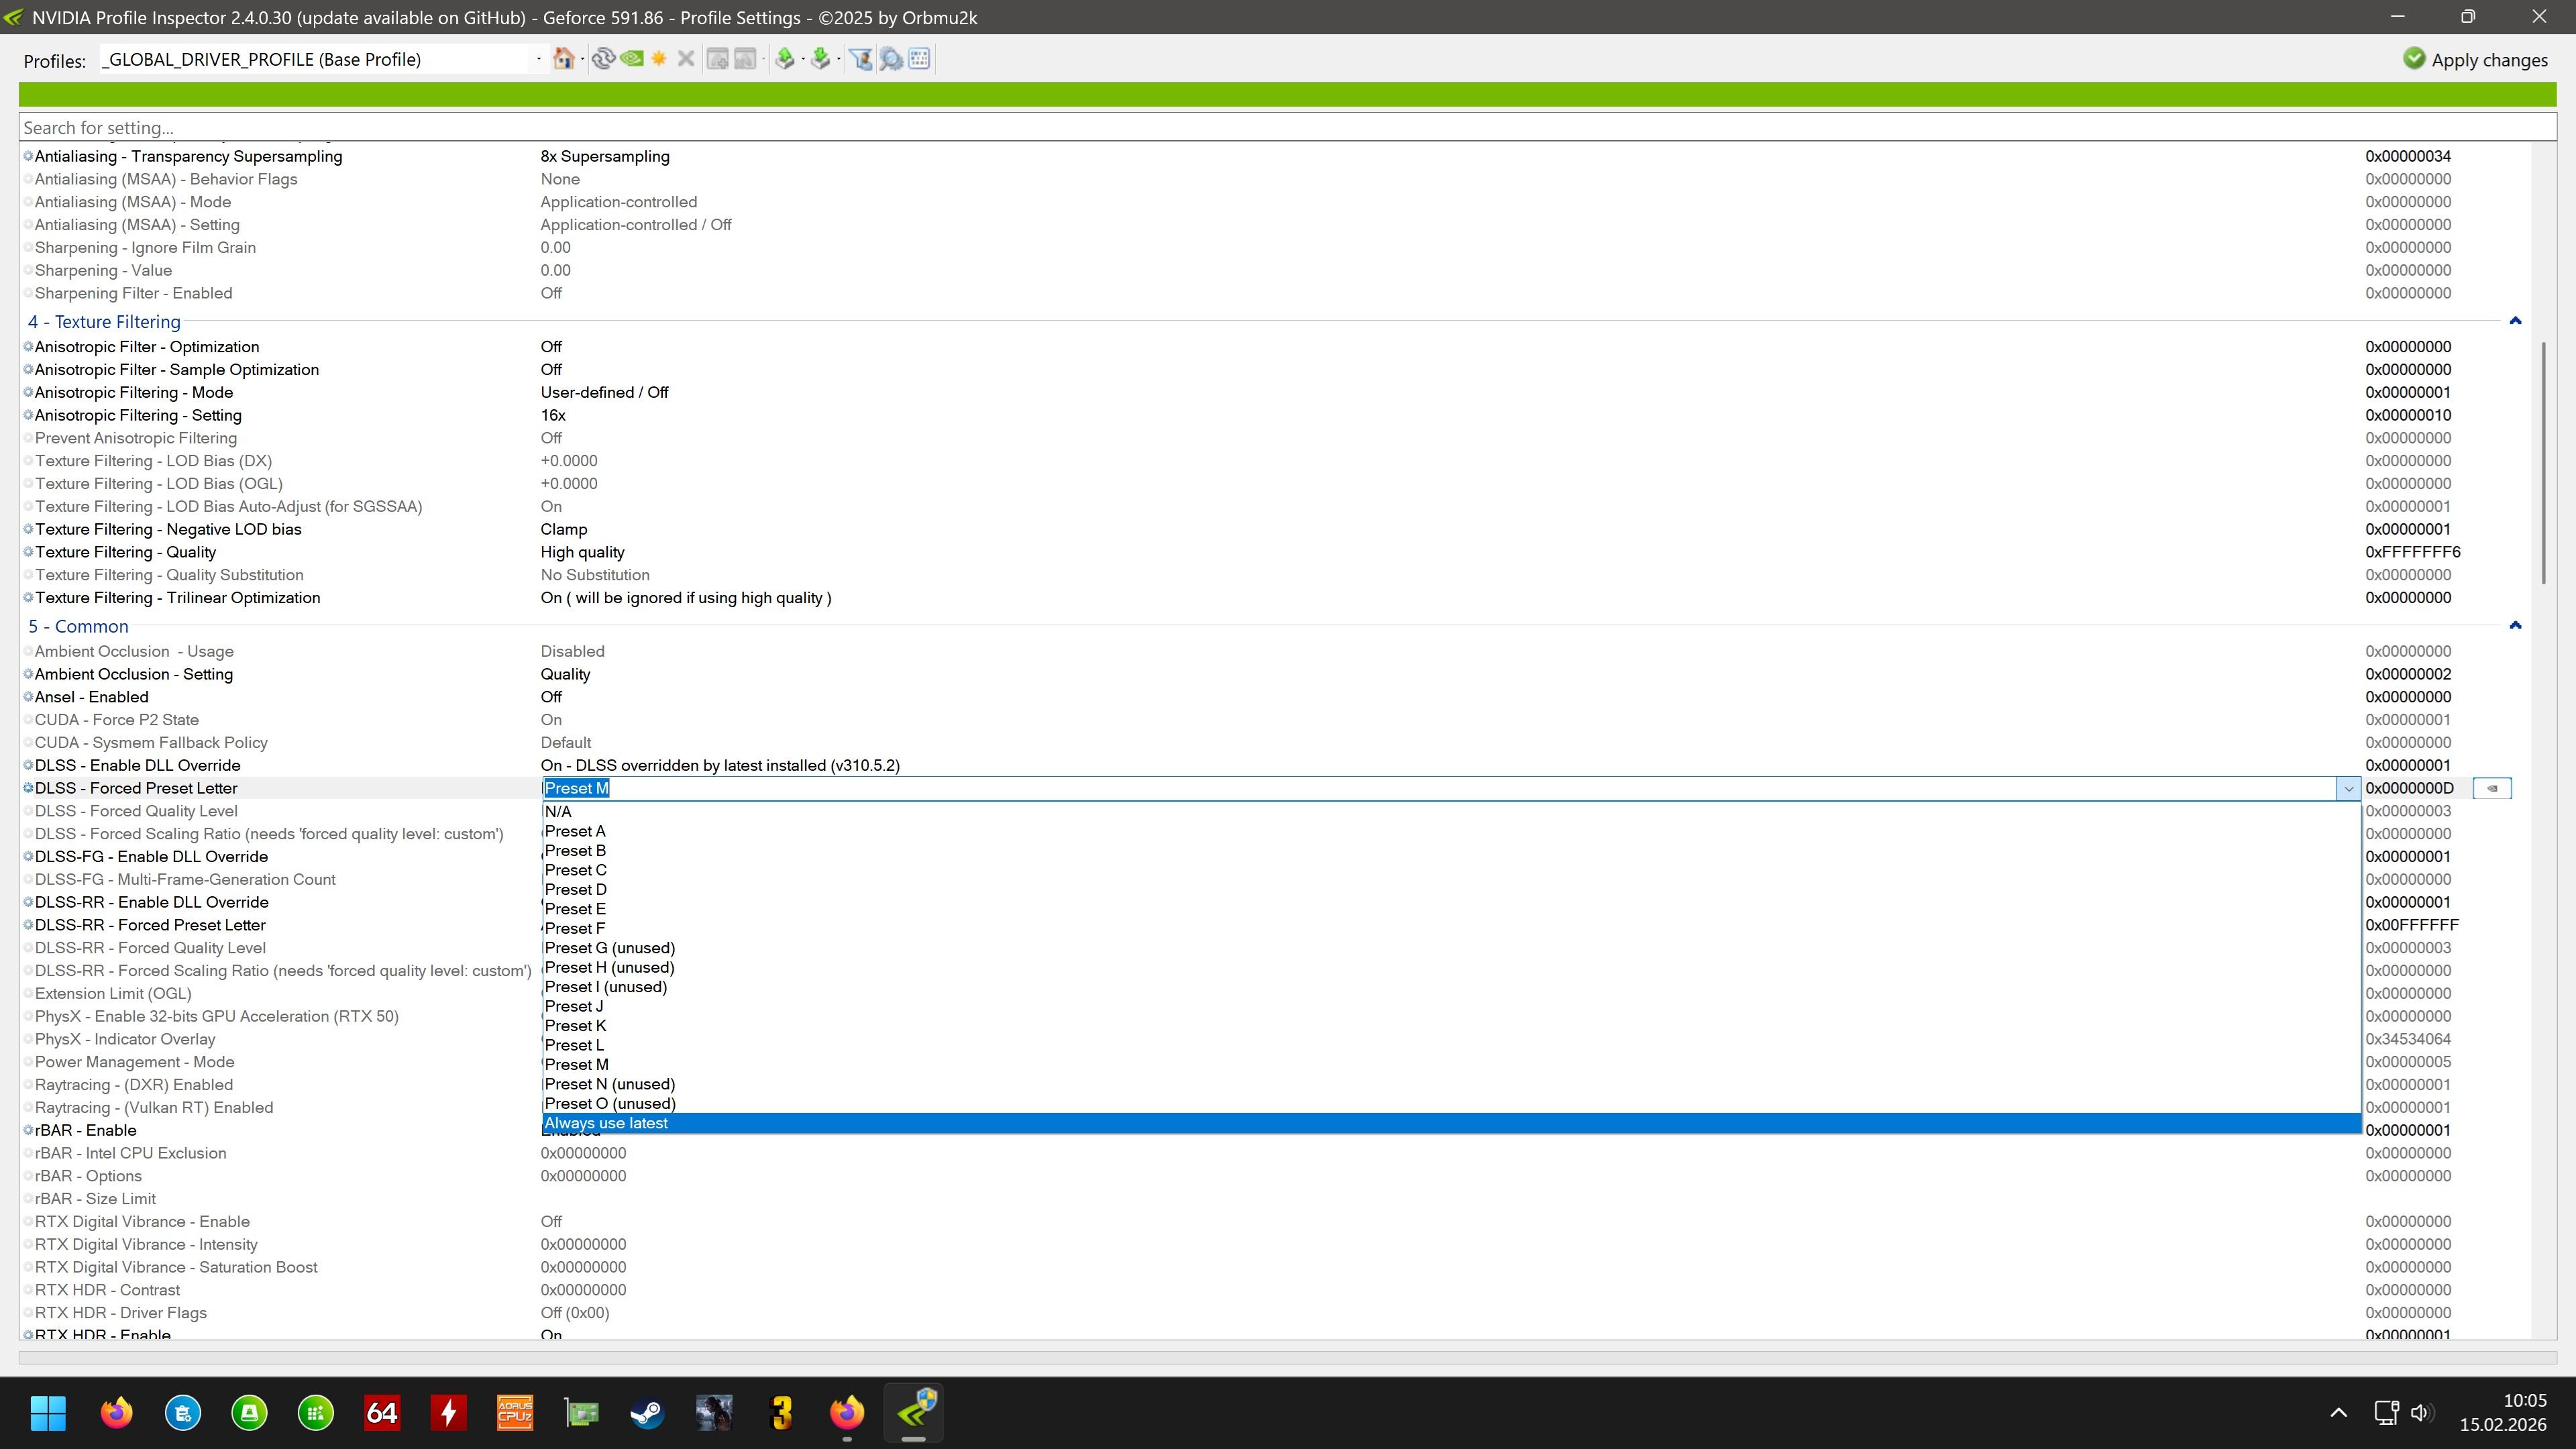Select Preset K in dropdown list

[x=575, y=1026]
